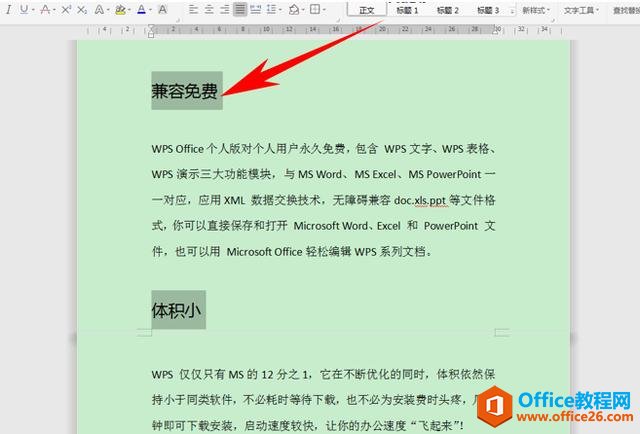Click the line starting 'WPS 演示三大功能模块'
The height and width of the screenshot is (434, 640).
pyautogui.click(x=323, y=174)
